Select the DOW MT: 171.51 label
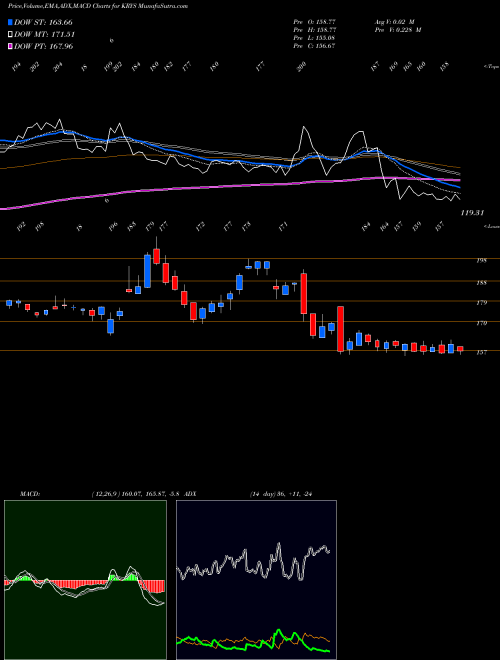This screenshot has height=660, width=500. point(45,35)
